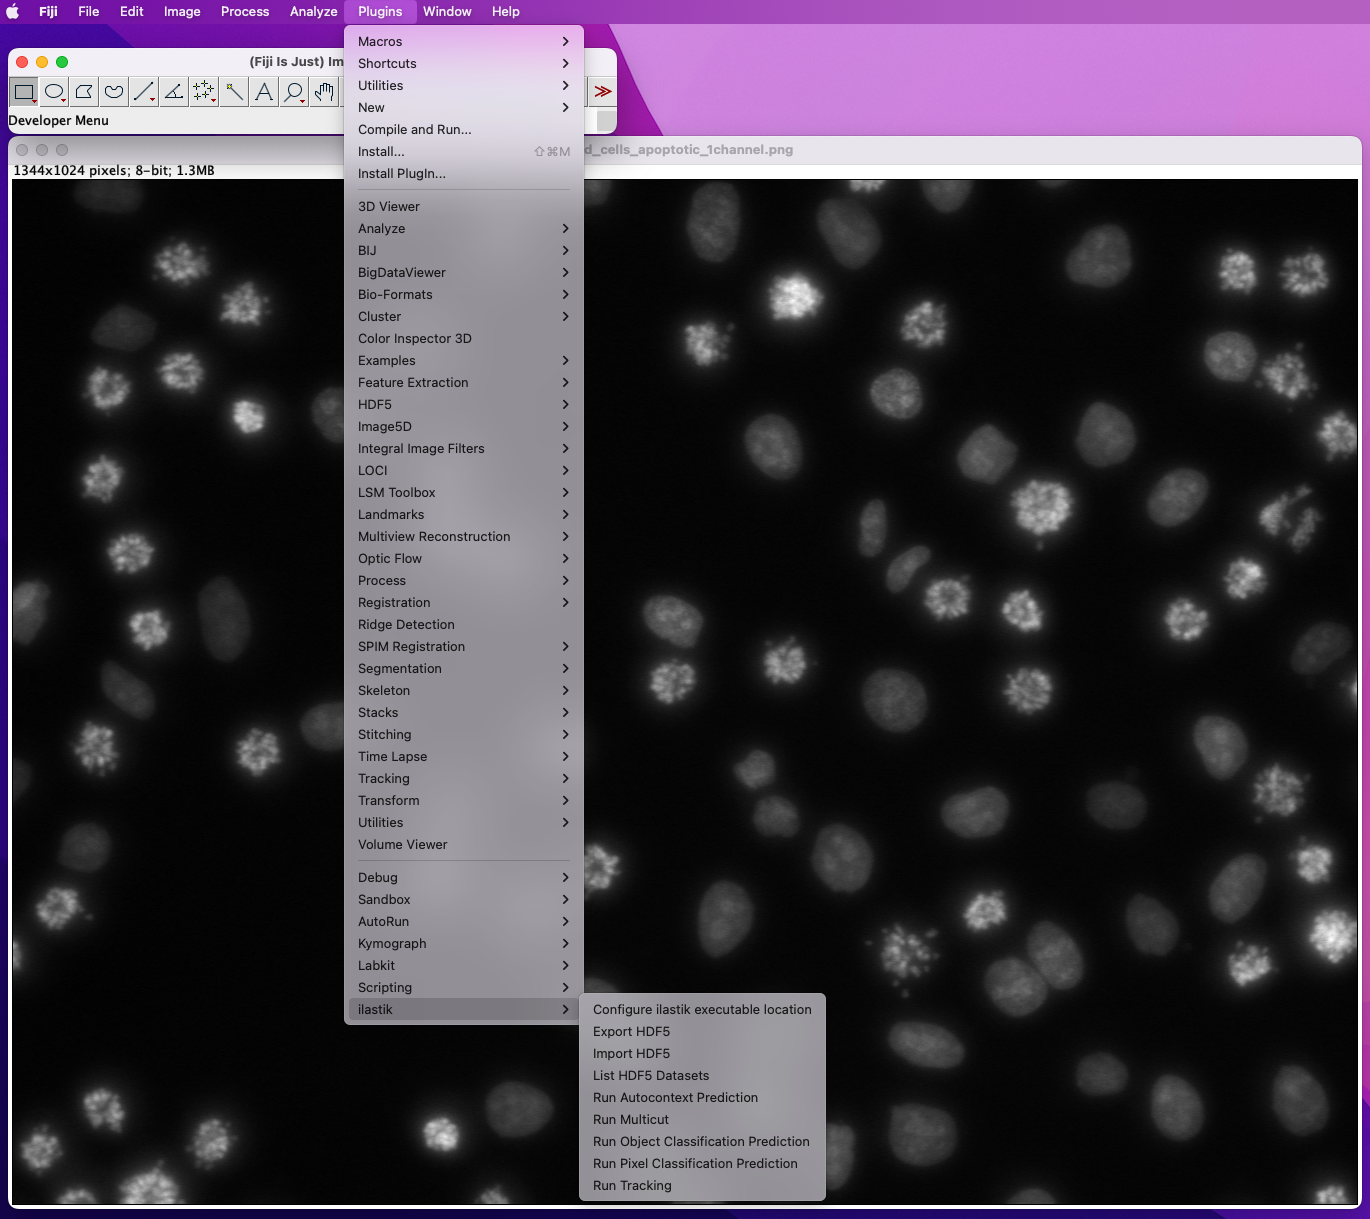Image resolution: width=1370 pixels, height=1219 pixels.
Task: Choose the Text tool
Action: (264, 92)
